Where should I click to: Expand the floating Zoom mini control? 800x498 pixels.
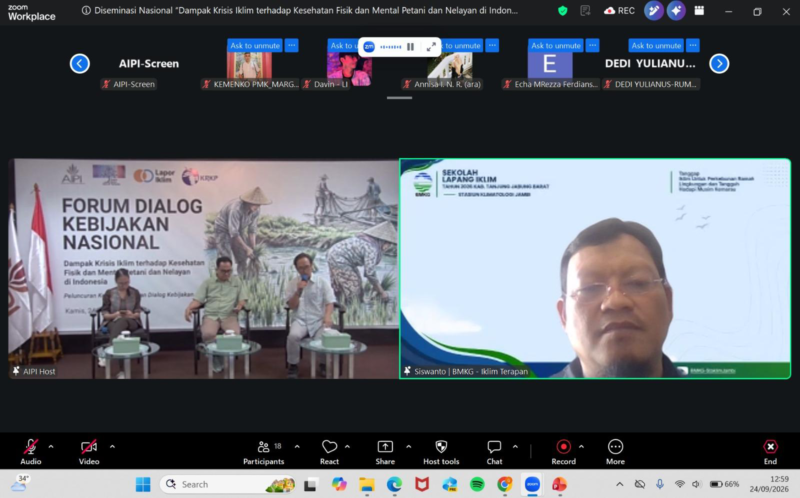(x=431, y=47)
